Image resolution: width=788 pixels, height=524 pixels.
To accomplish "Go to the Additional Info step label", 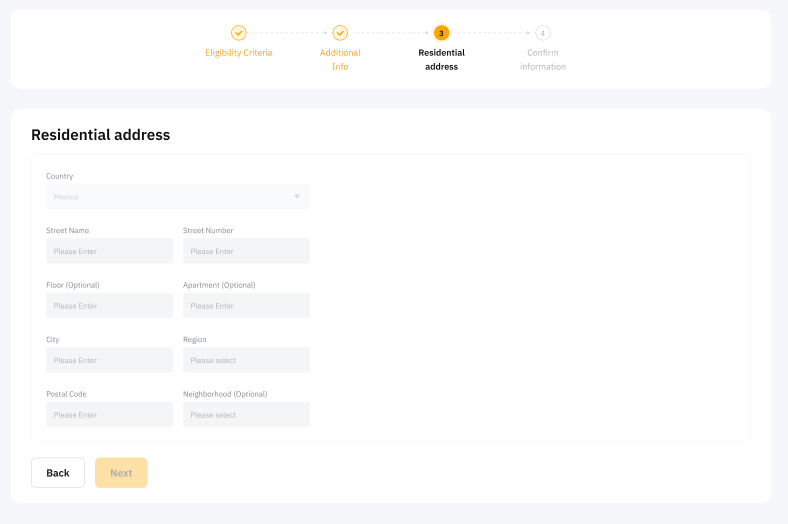I will click(340, 60).
